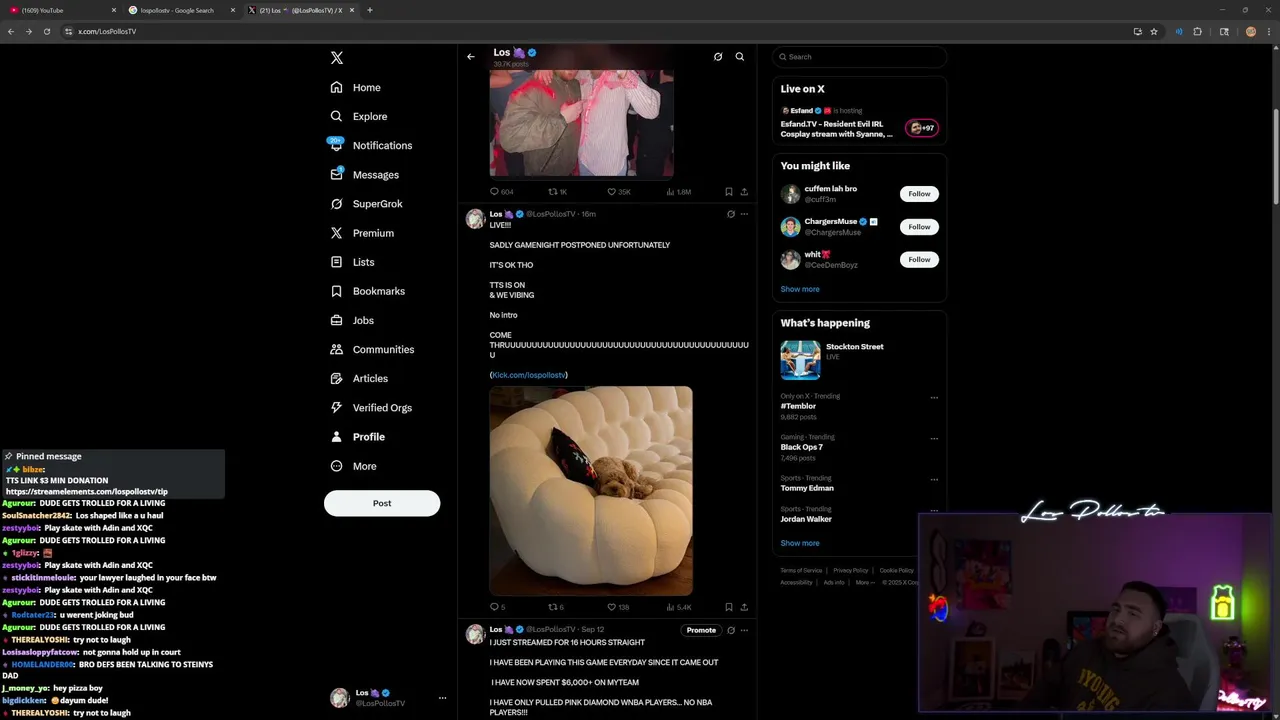Screen dimensions: 1280x720
Task: Open account menu dots beside LosPollosTV
Action: coord(442,698)
